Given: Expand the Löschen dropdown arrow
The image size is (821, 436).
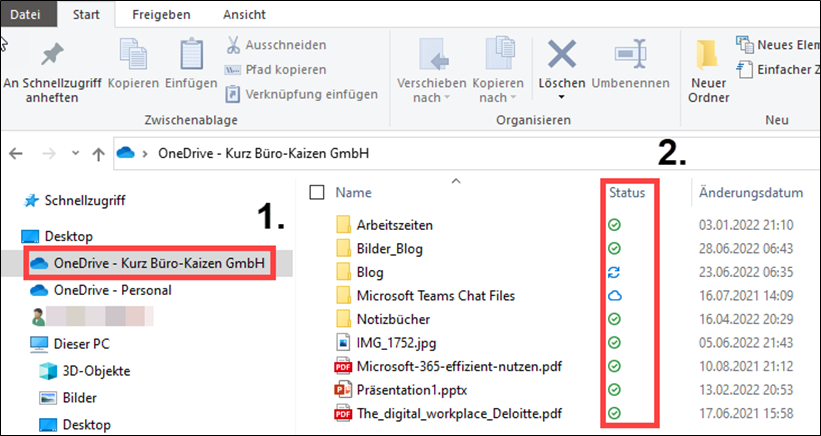Looking at the screenshot, I should tap(561, 97).
